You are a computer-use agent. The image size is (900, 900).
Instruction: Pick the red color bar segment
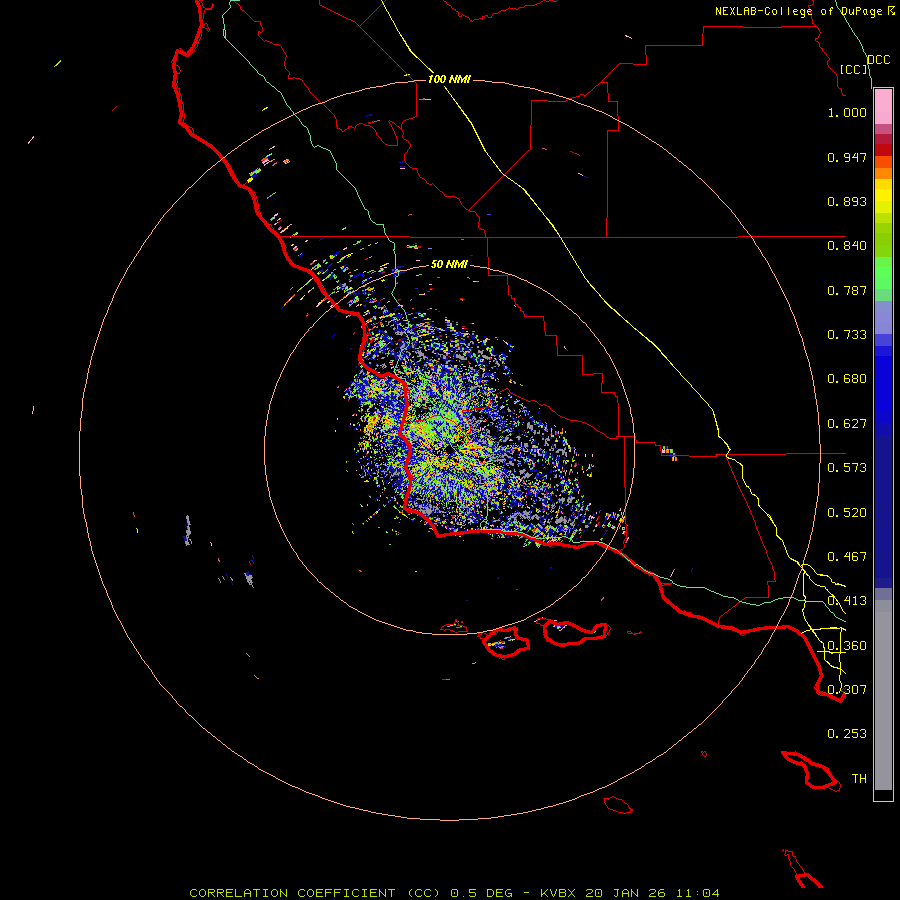[883, 150]
